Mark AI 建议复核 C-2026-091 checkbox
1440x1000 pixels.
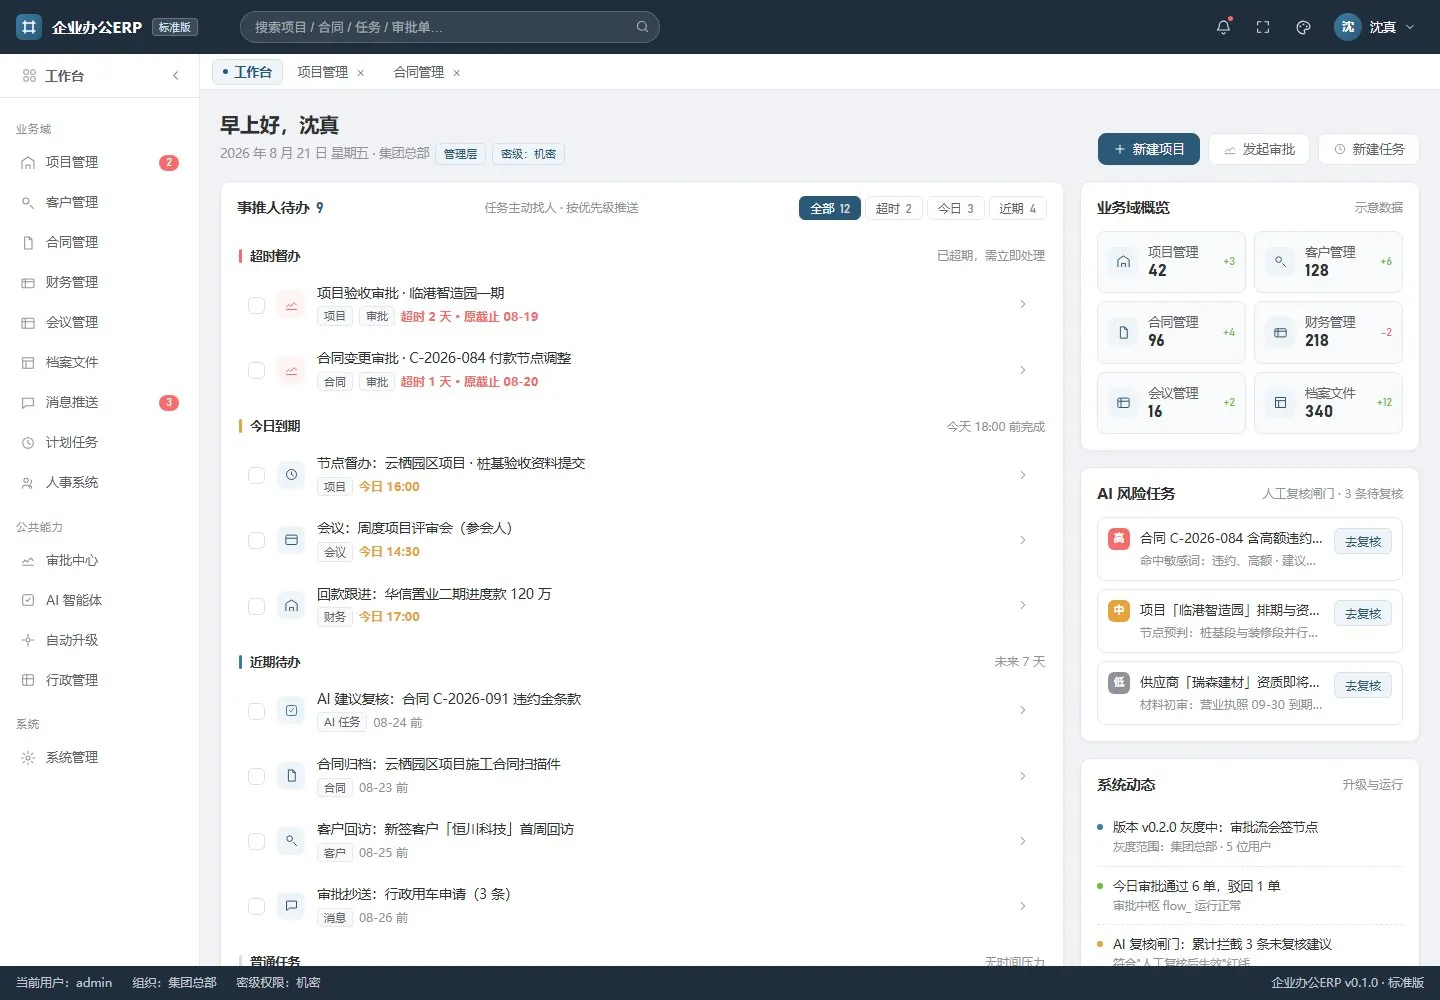[257, 711]
